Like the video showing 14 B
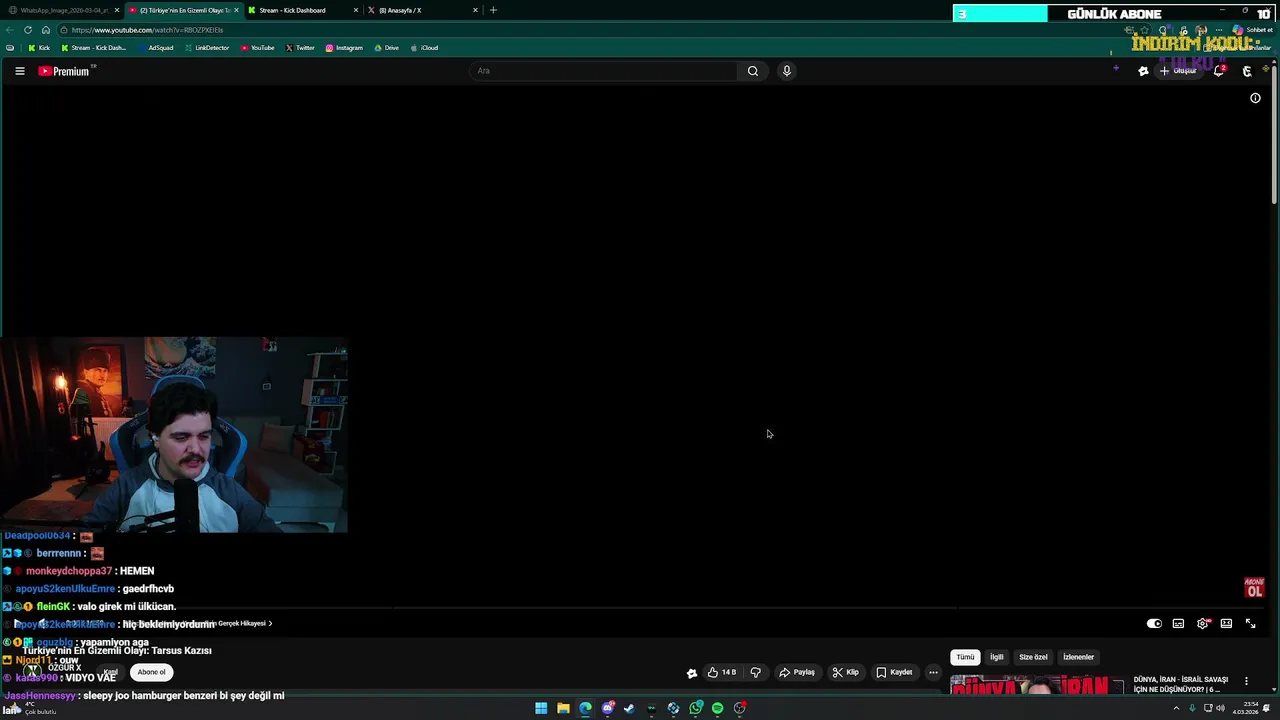 [721, 672]
